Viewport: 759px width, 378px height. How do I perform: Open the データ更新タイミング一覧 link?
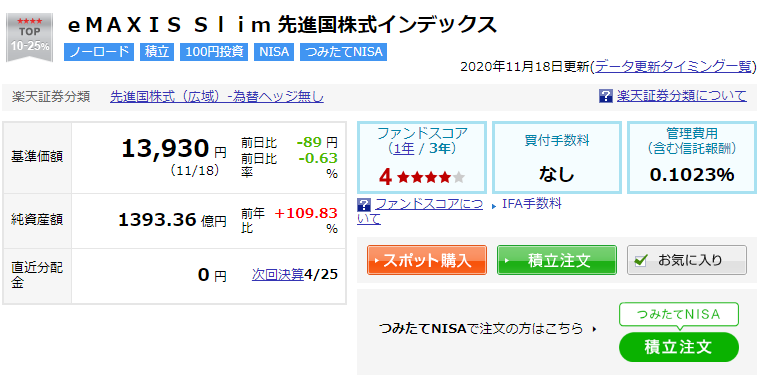673,66
